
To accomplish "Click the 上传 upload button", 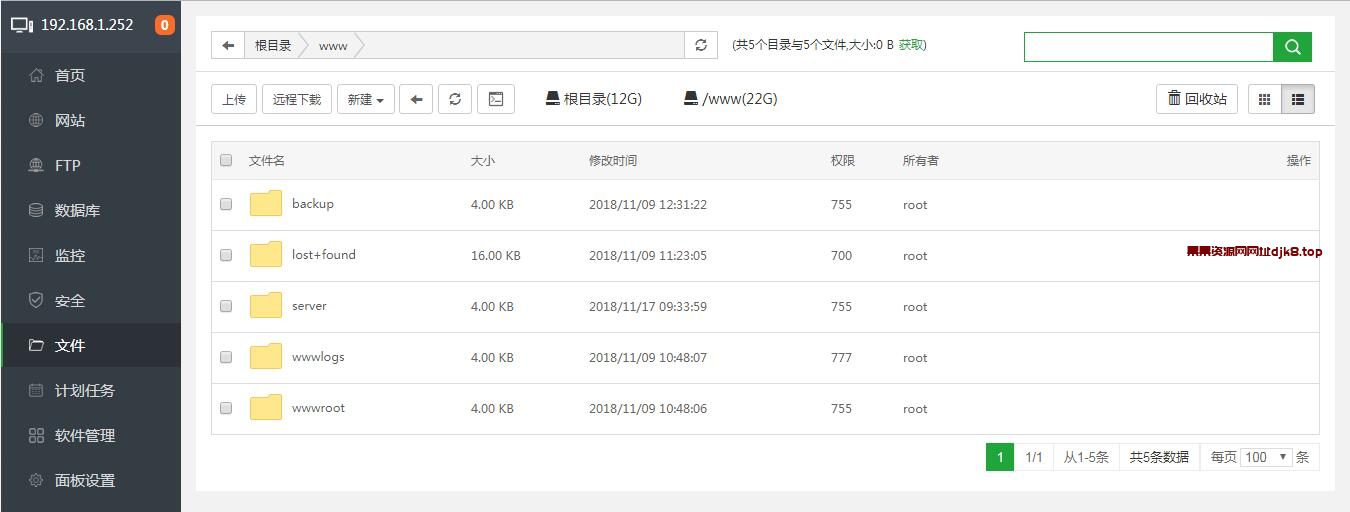I will (x=234, y=99).
